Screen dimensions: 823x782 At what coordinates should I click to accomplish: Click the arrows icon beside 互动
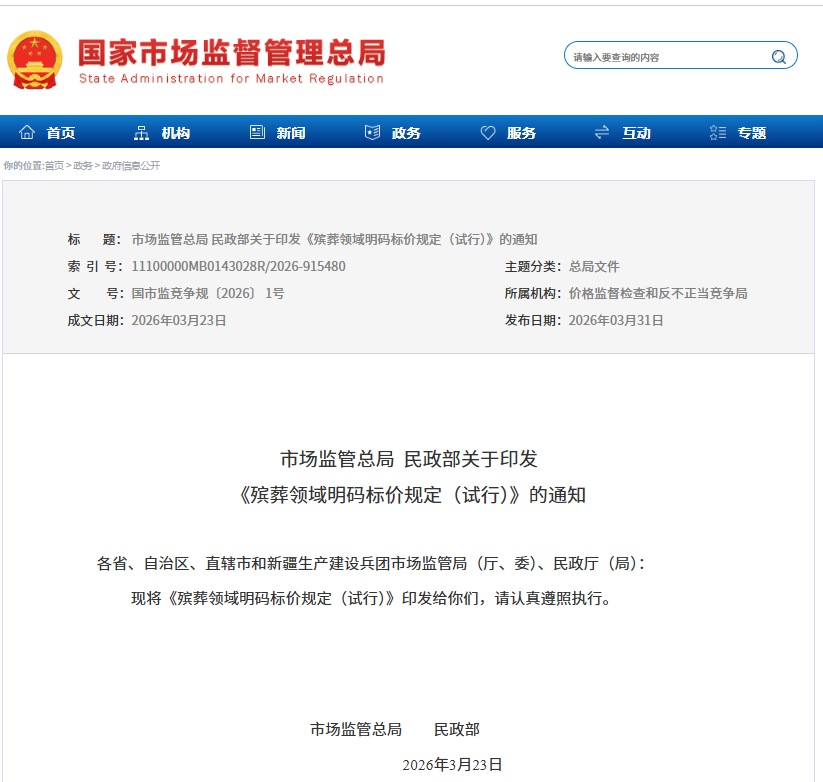[x=602, y=133]
